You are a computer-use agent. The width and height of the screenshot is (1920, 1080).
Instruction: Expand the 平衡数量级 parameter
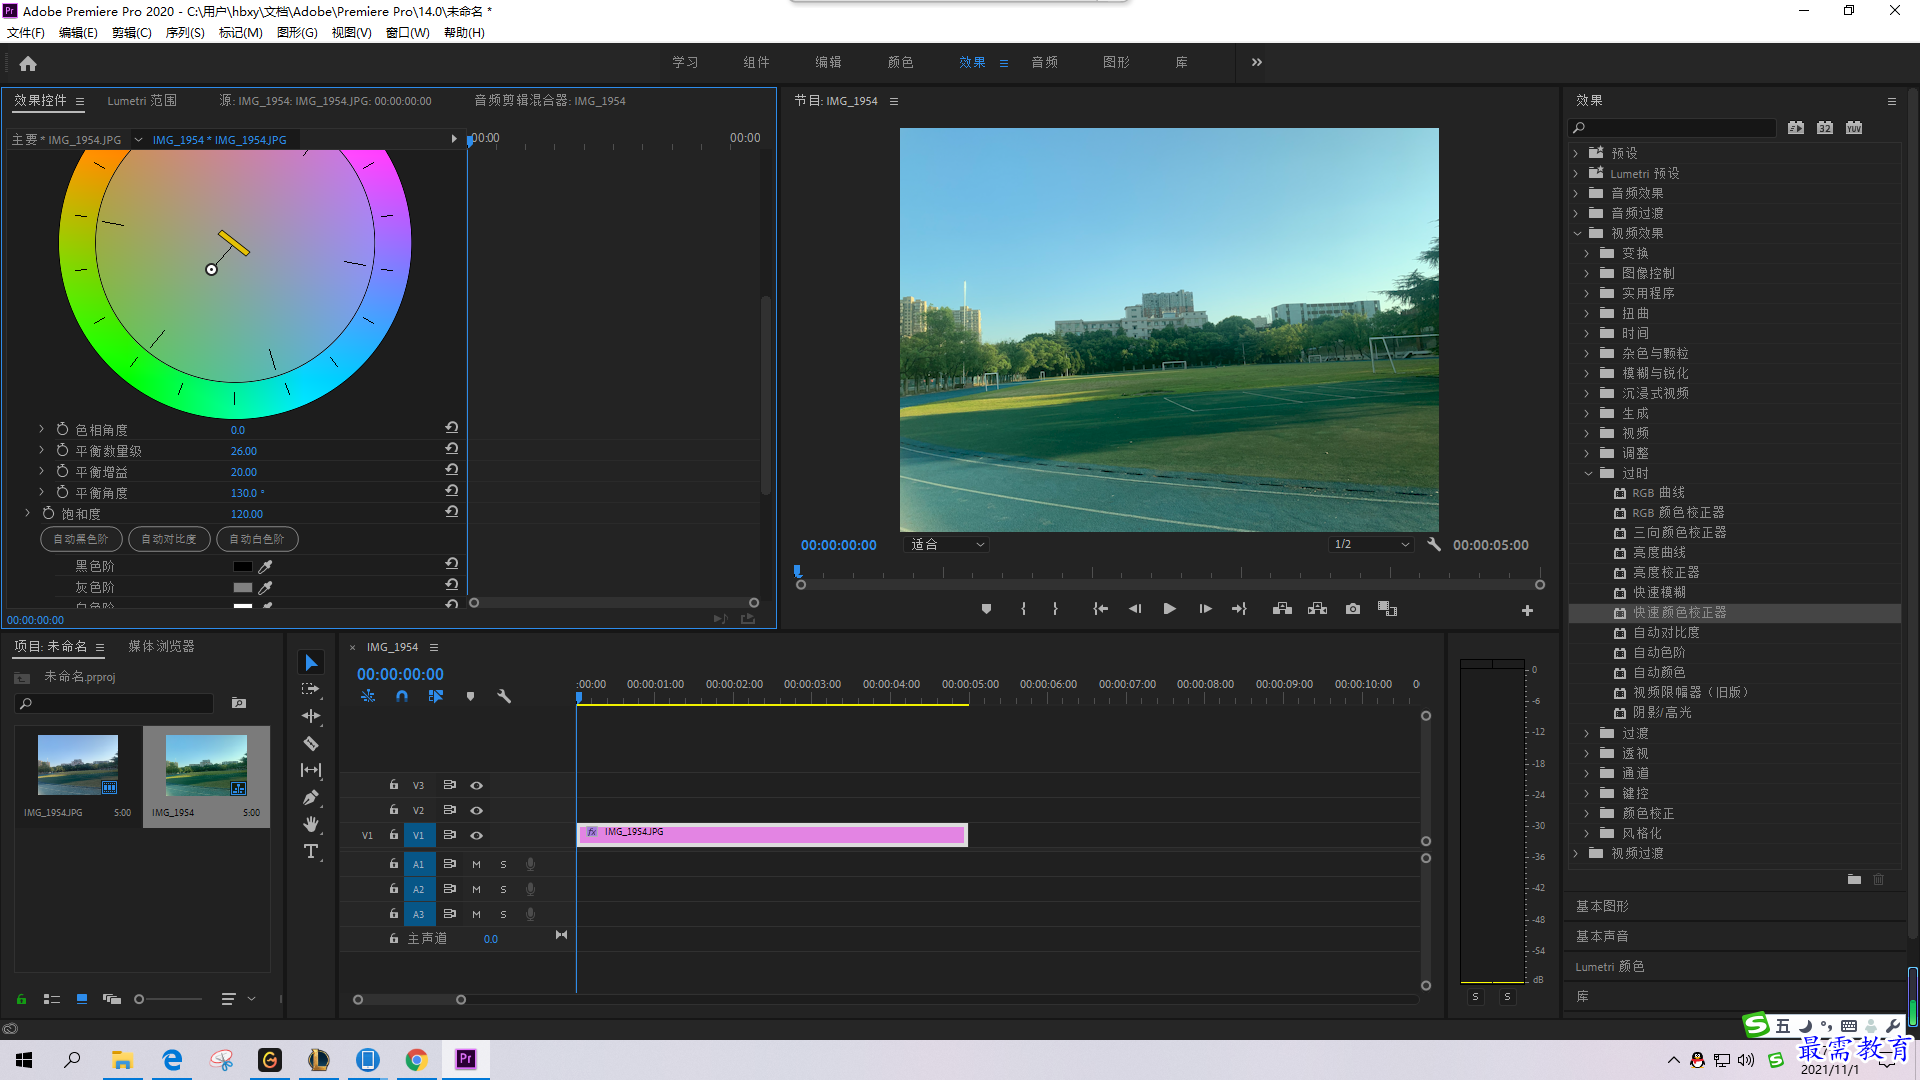pyautogui.click(x=41, y=449)
